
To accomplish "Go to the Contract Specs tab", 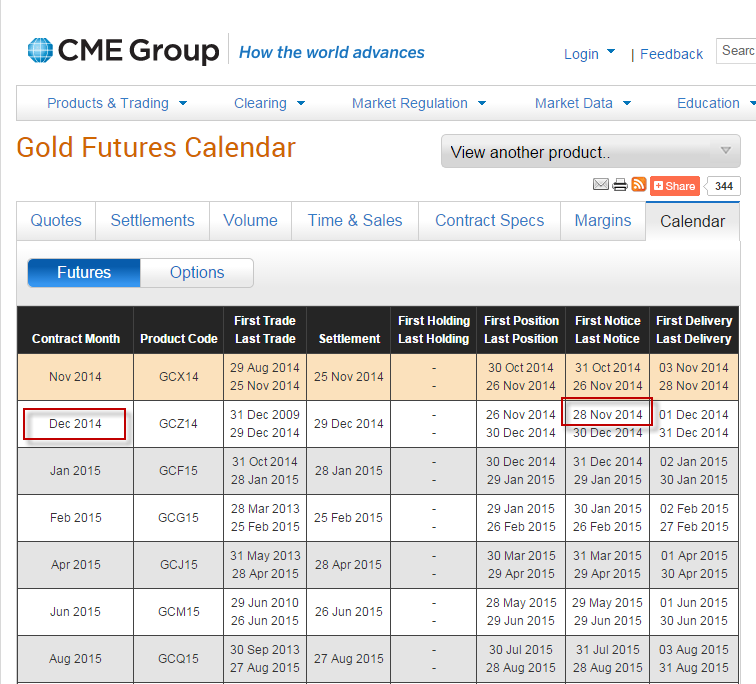I will pos(489,221).
